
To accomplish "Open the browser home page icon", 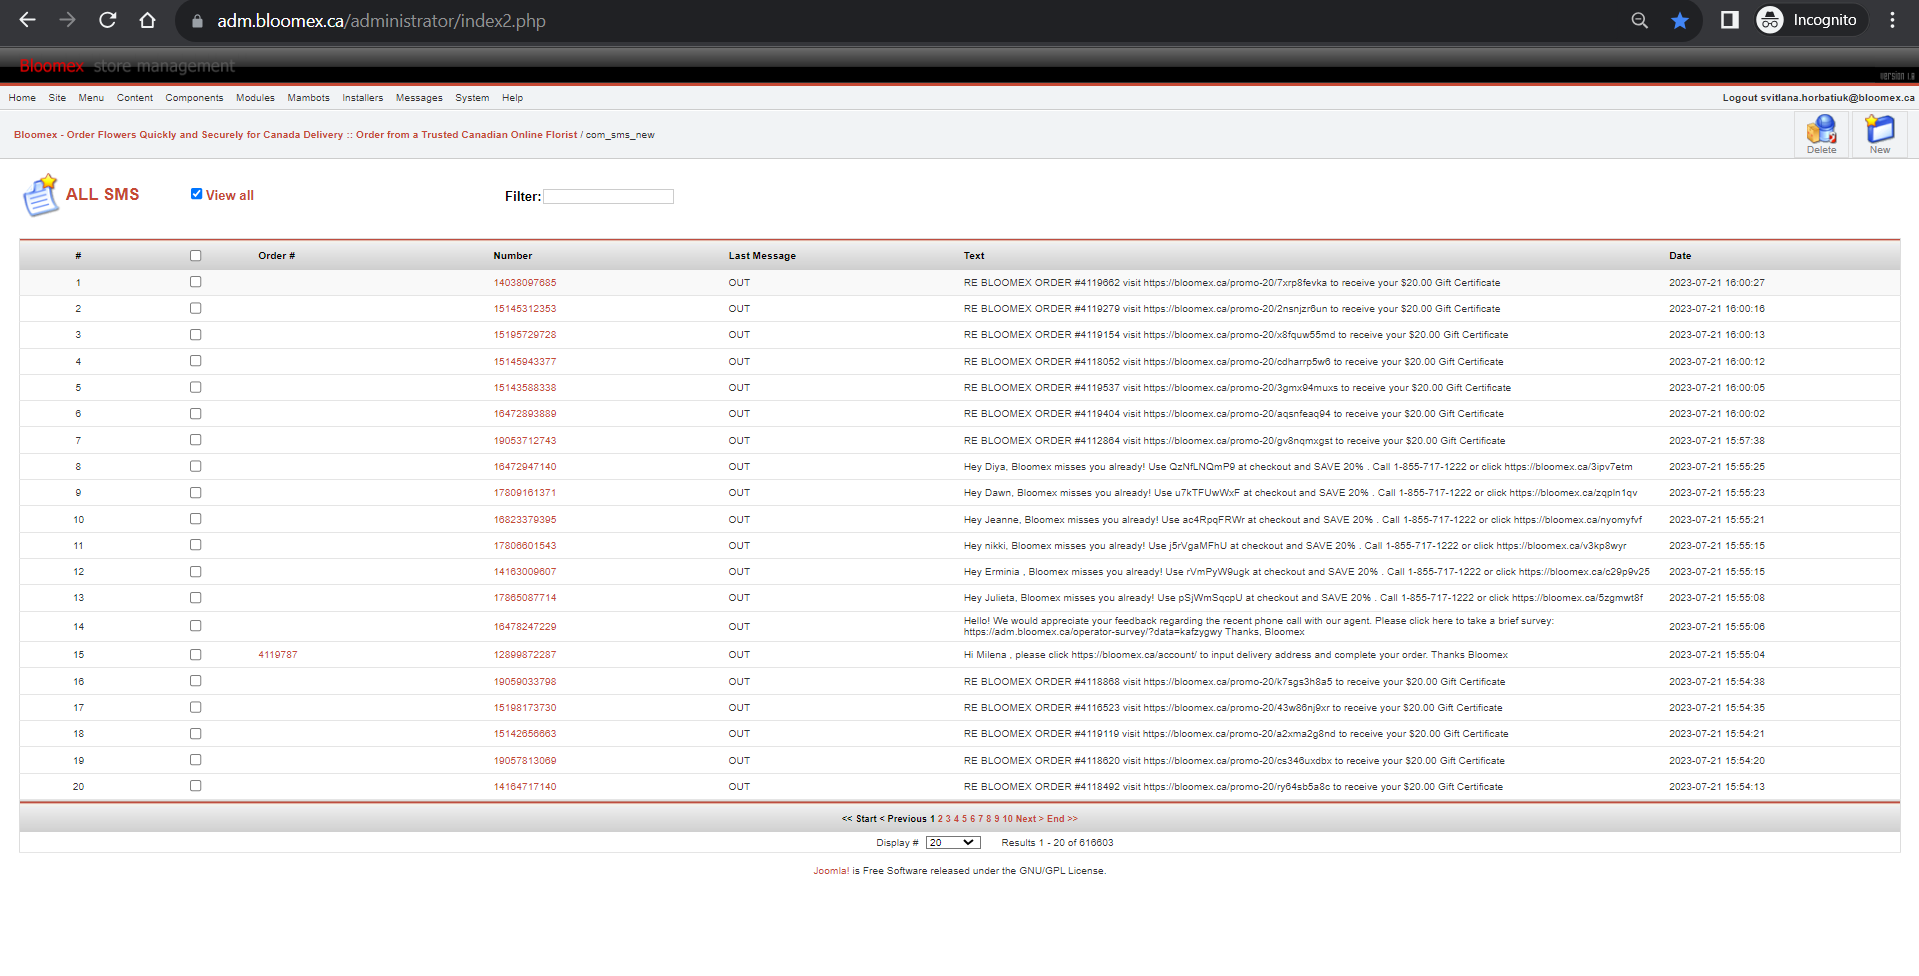I will (147, 20).
